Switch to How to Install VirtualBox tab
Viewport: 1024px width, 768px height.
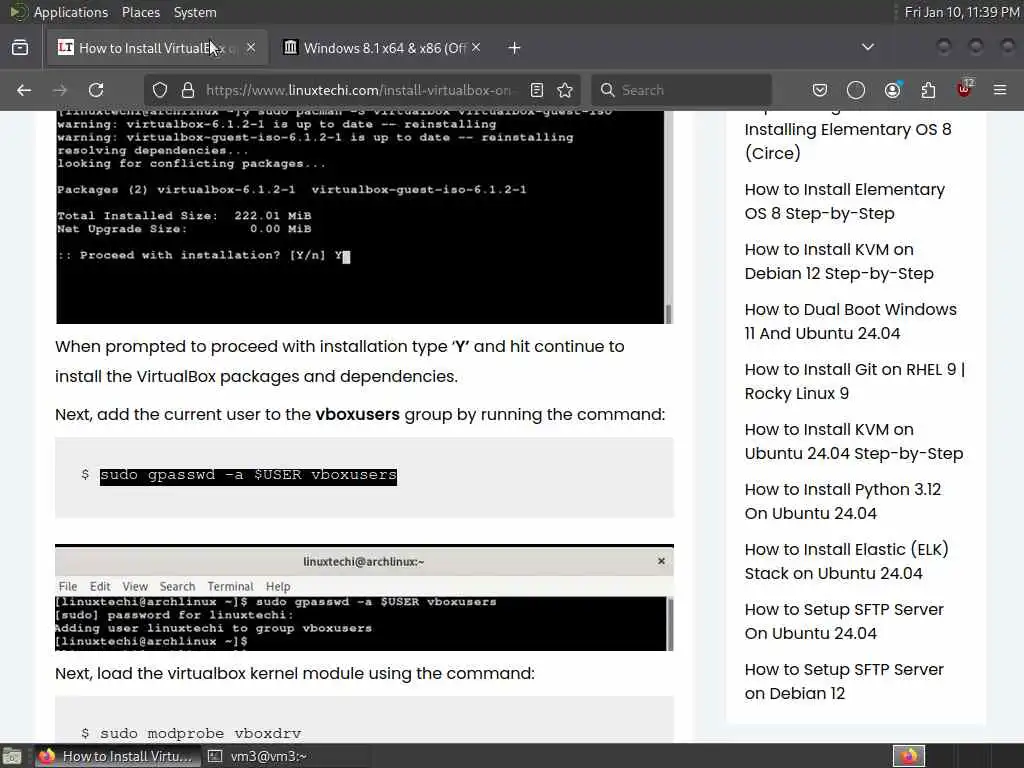click(157, 48)
